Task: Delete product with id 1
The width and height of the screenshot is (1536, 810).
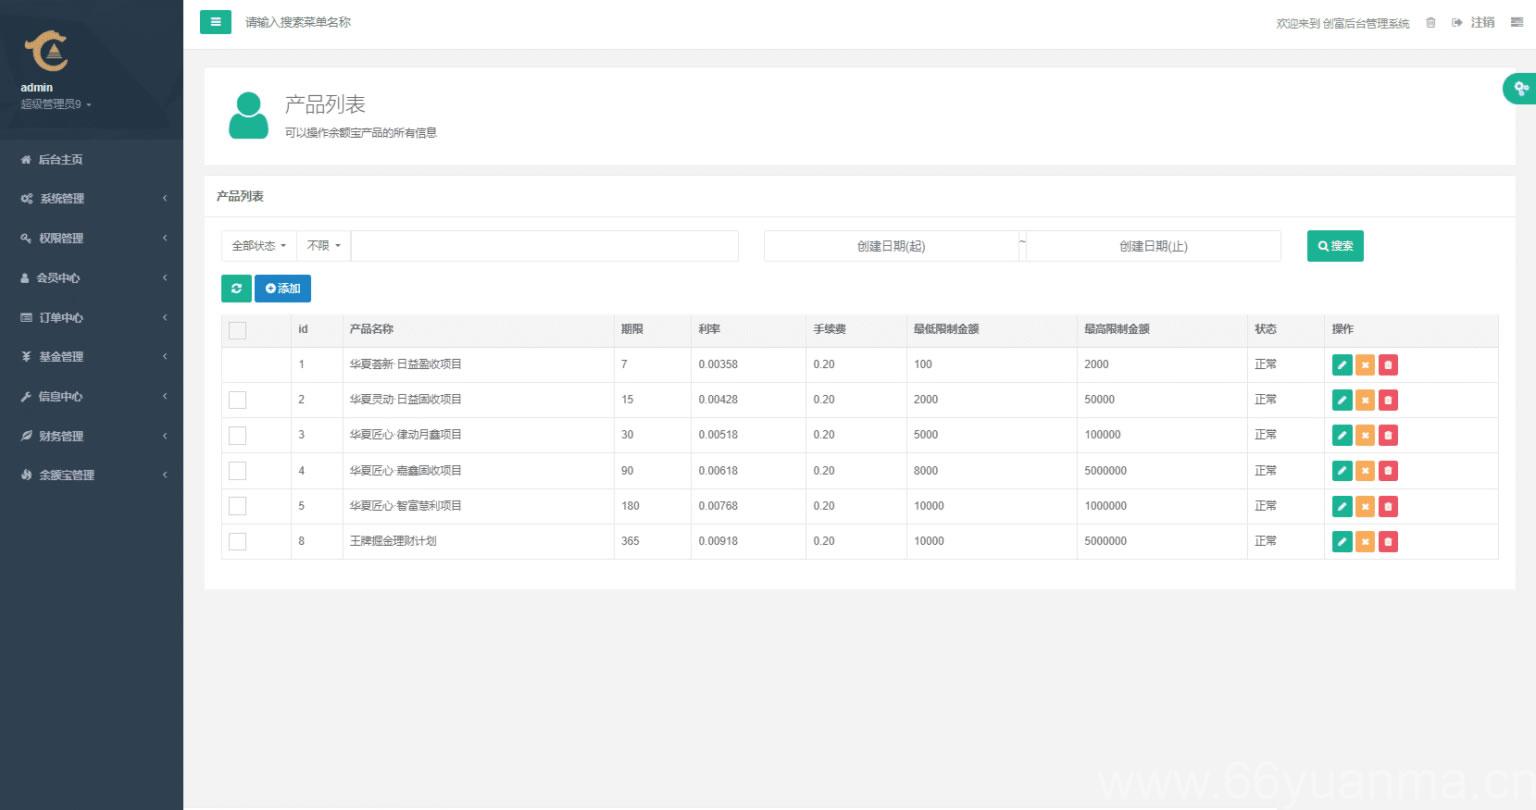Action: tap(1388, 365)
